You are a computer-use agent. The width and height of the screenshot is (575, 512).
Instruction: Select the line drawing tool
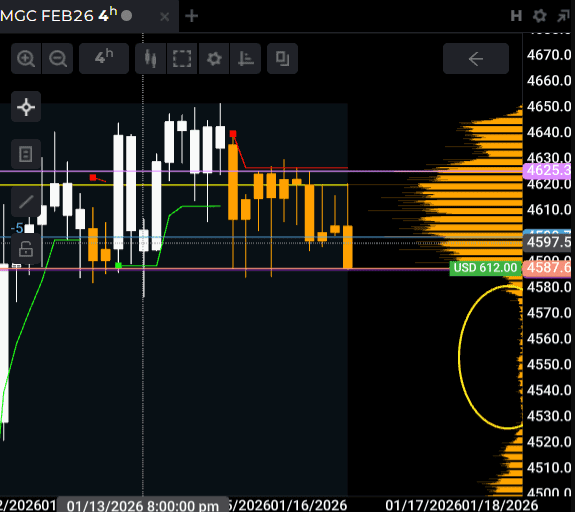click(26, 202)
